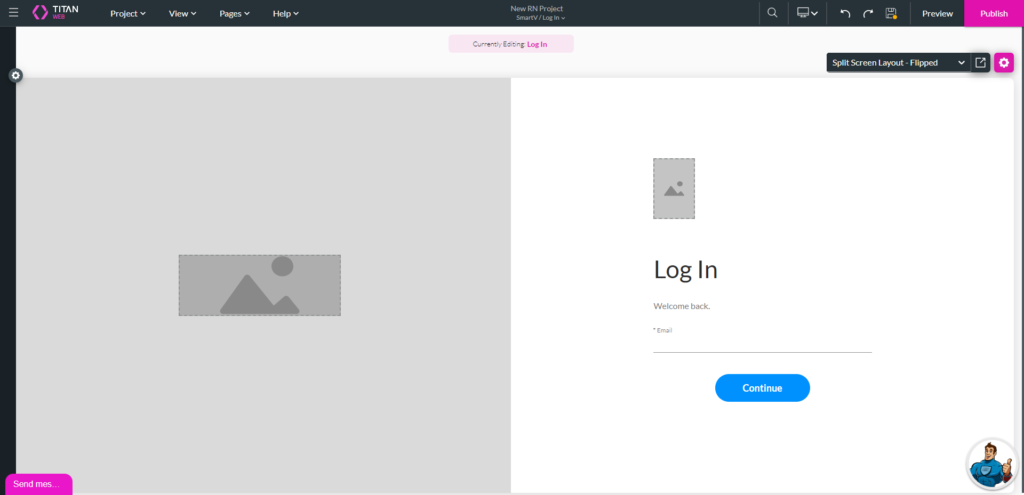Open Split Screen Layout - Flipped dropdown

point(899,63)
